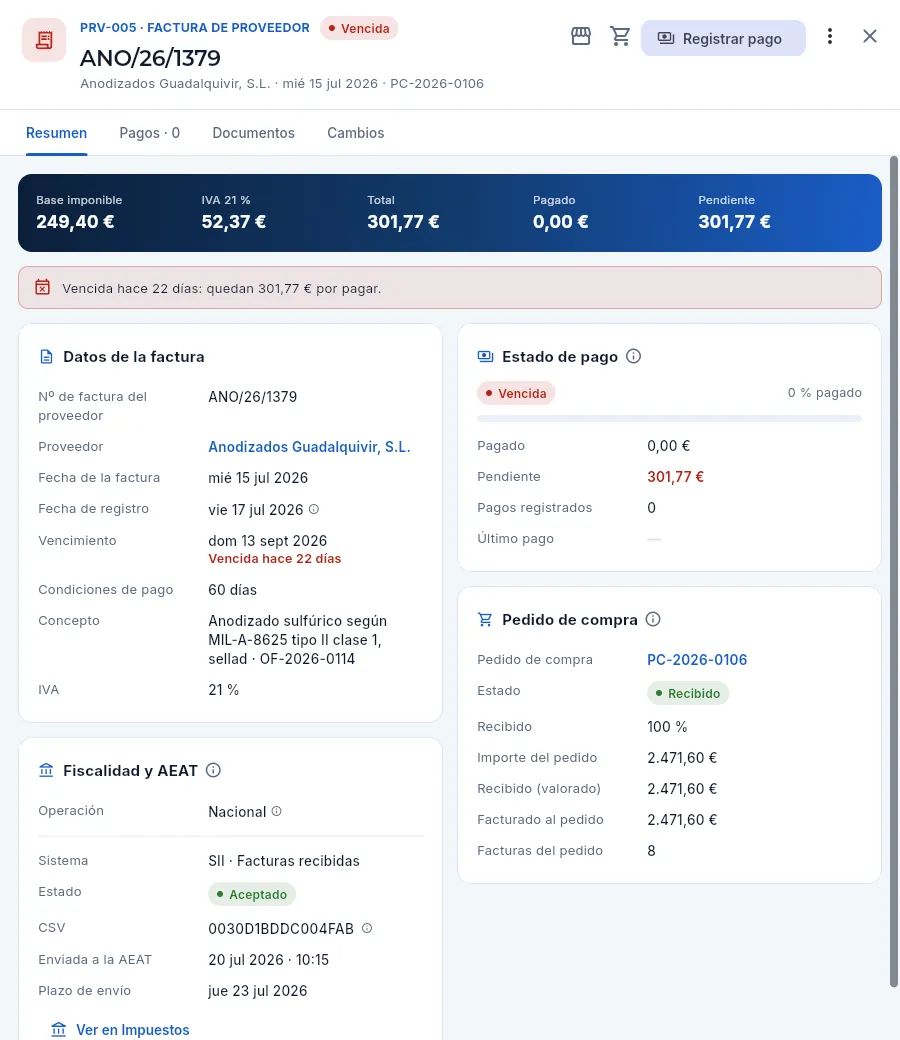The width and height of the screenshot is (900, 1040).
Task: Select the CSV value 0030D1BDDC004FAB
Action: 281,929
